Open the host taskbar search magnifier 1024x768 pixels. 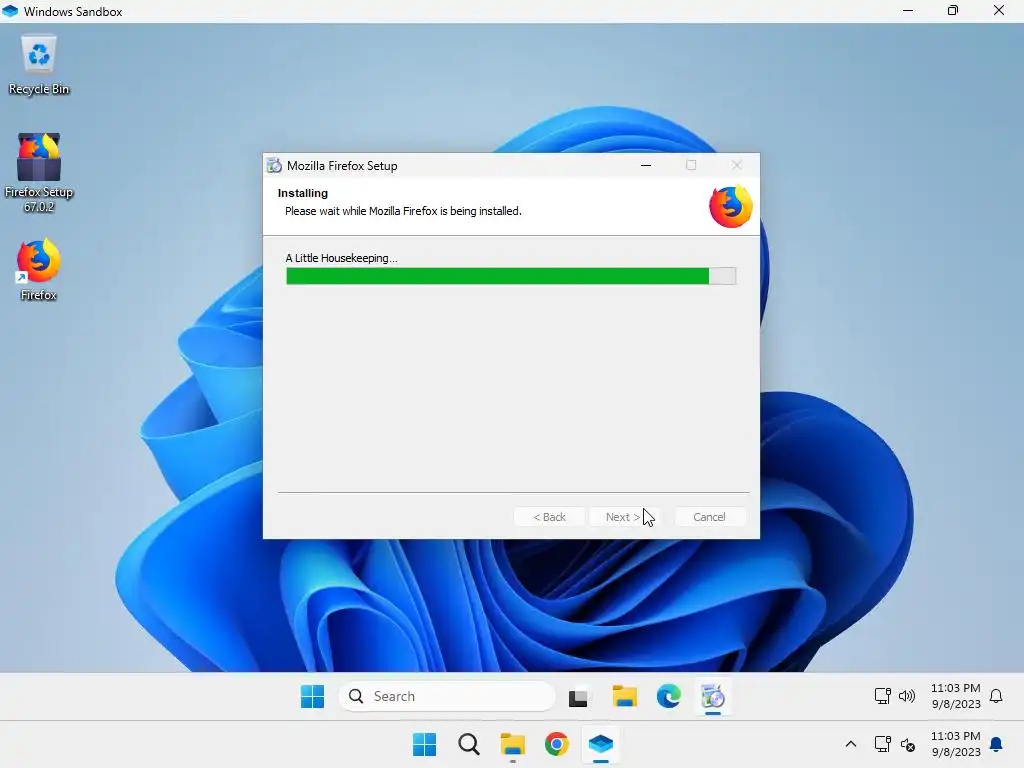pos(468,744)
